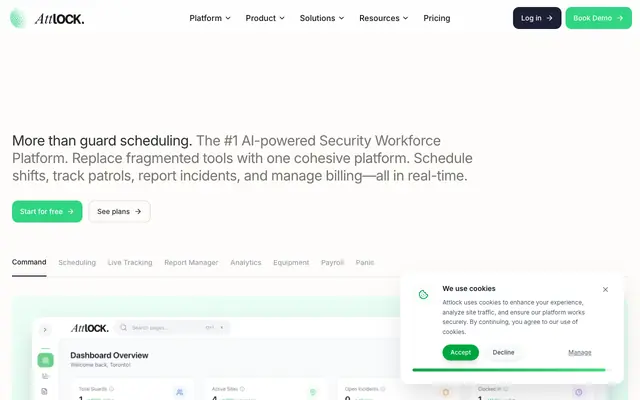Select the Command tab
The image size is (640, 400).
tap(29, 262)
